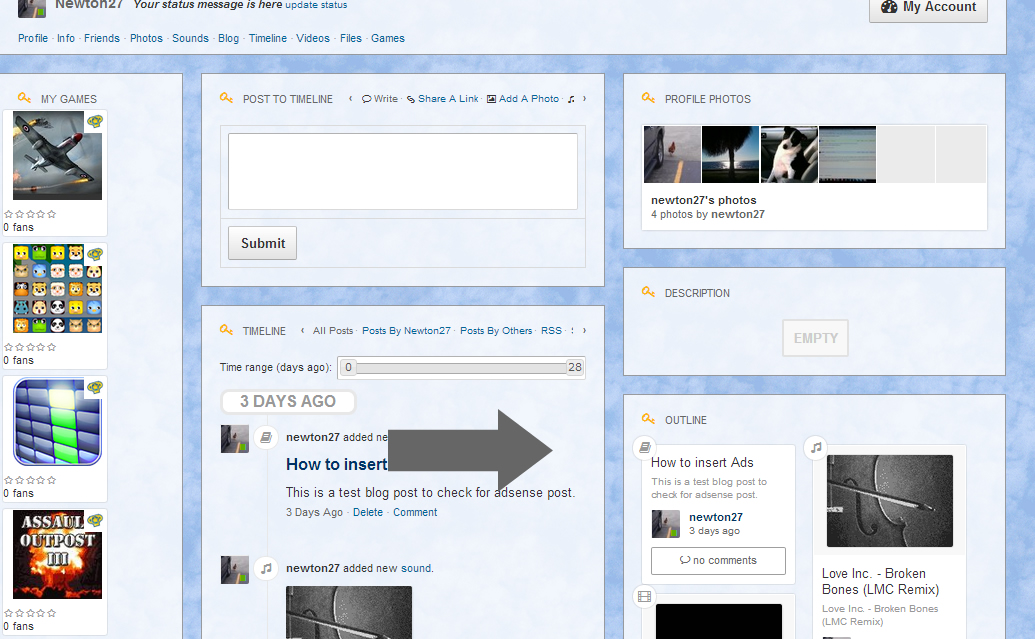Open the Blog tab in profile navigation
The image size is (1035, 639).
coord(228,38)
